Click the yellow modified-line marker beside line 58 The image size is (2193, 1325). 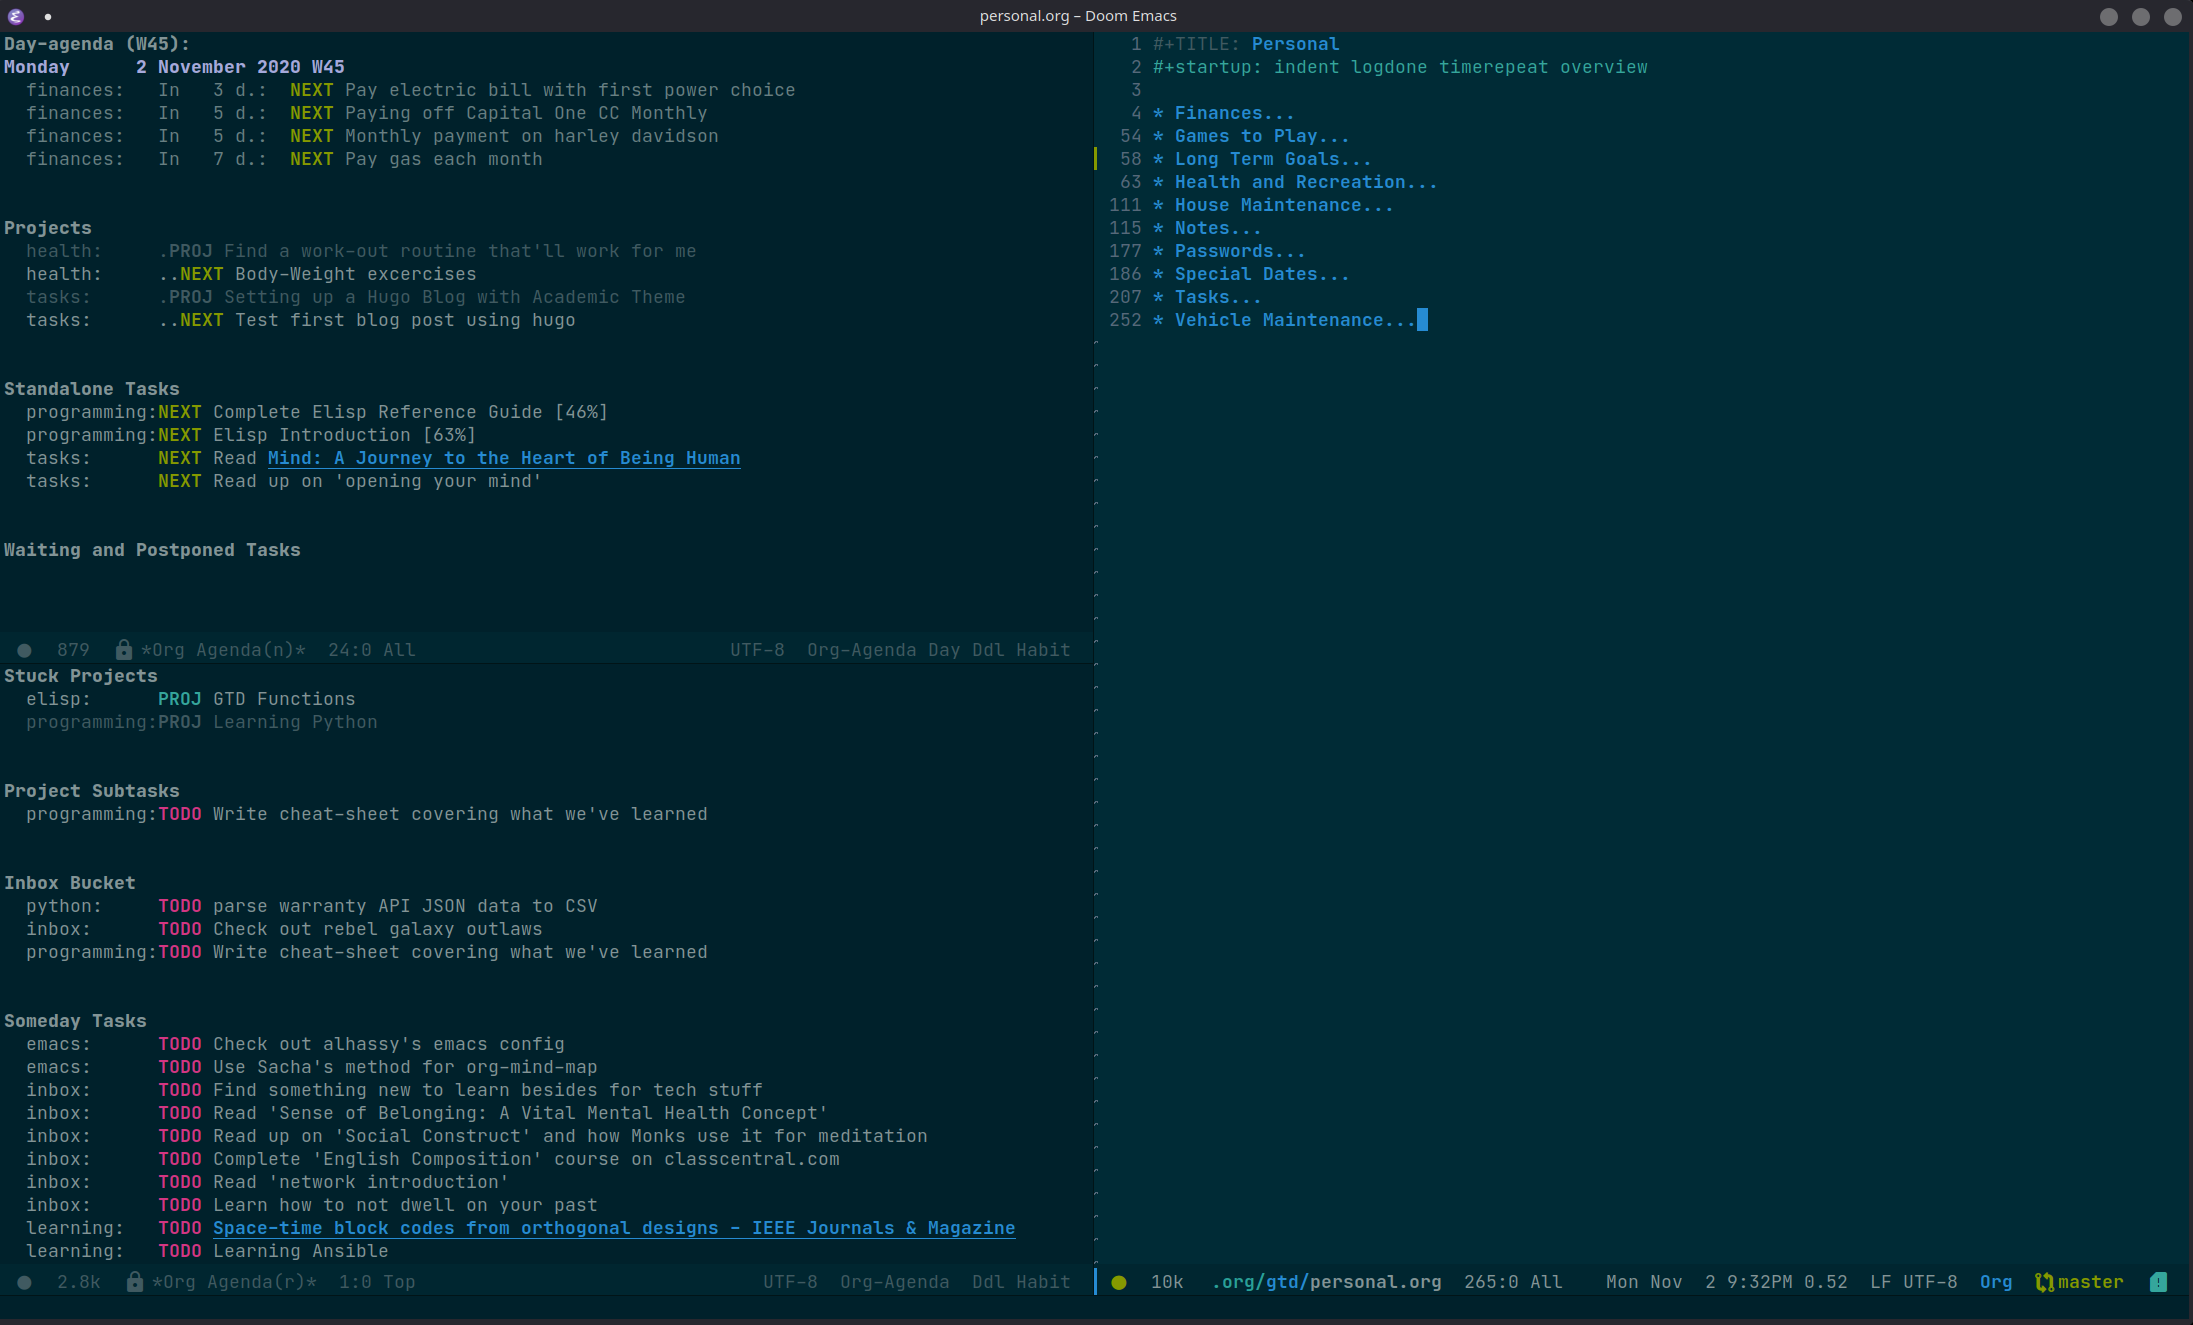coord(1096,159)
